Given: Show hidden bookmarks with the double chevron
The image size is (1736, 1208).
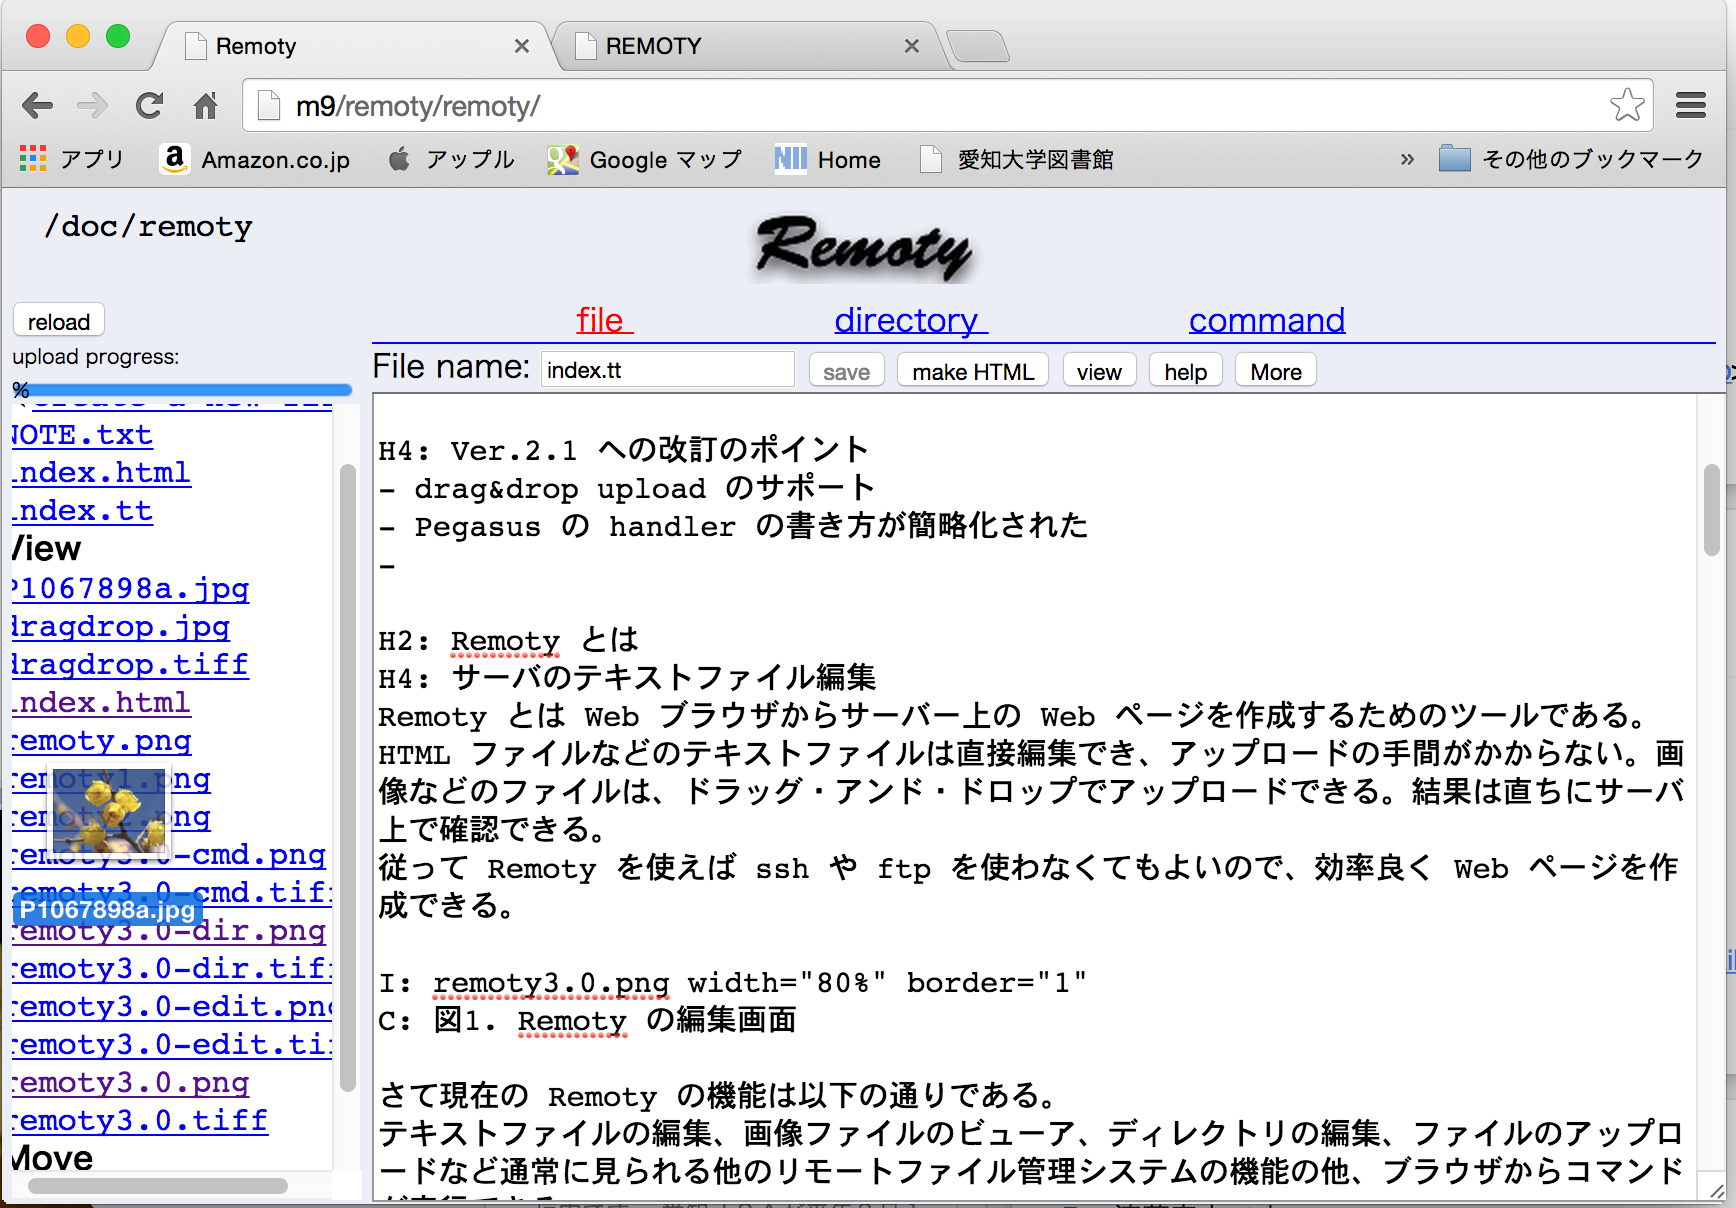Looking at the screenshot, I should (x=1407, y=159).
